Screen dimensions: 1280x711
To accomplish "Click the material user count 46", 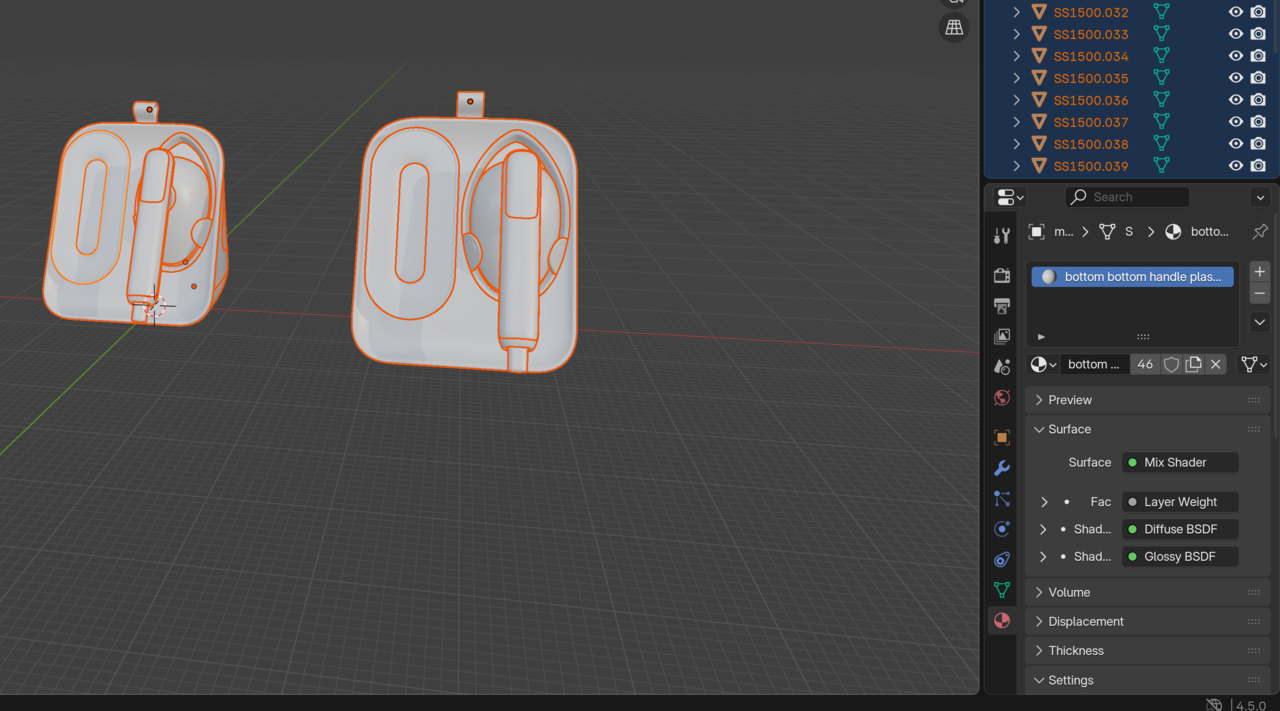I will [1145, 364].
